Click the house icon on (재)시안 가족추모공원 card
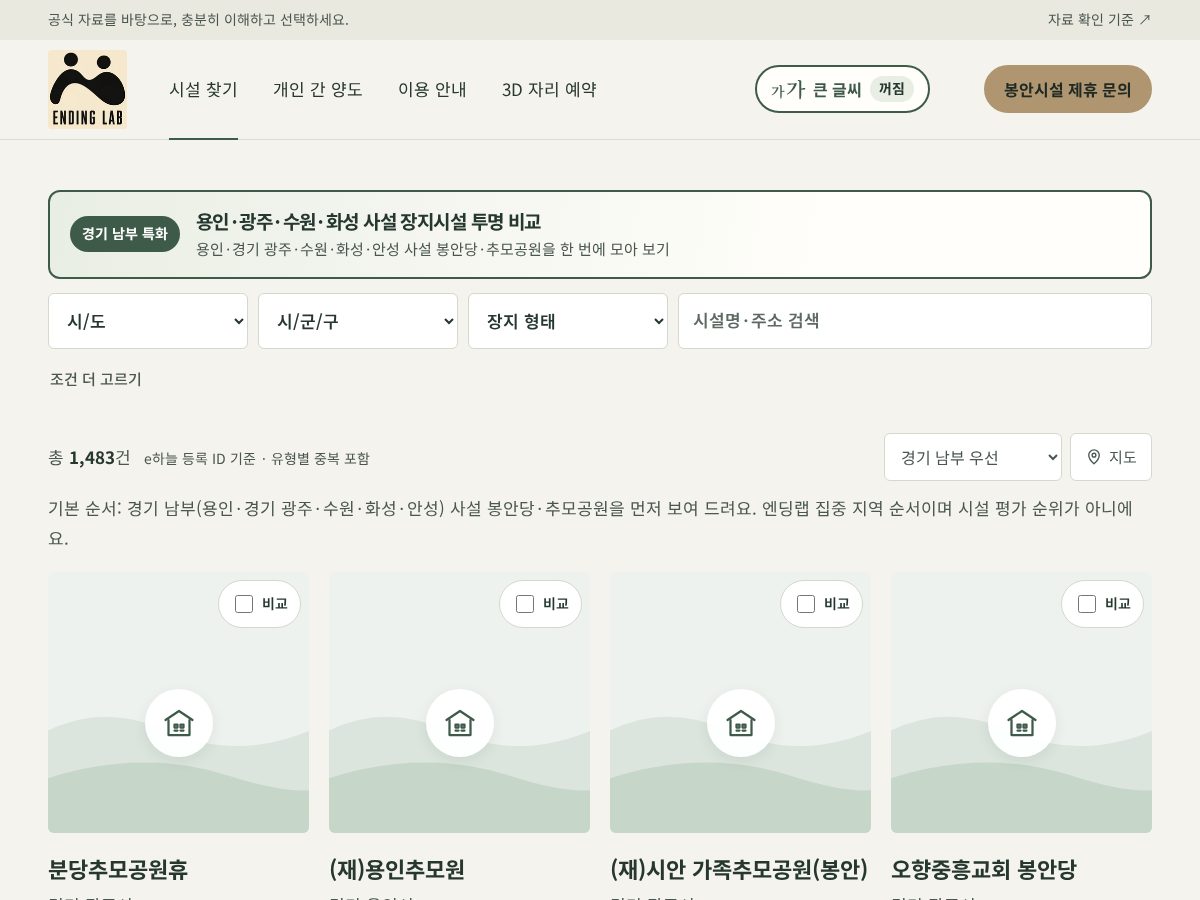Viewport: 1200px width, 900px height. point(741,723)
